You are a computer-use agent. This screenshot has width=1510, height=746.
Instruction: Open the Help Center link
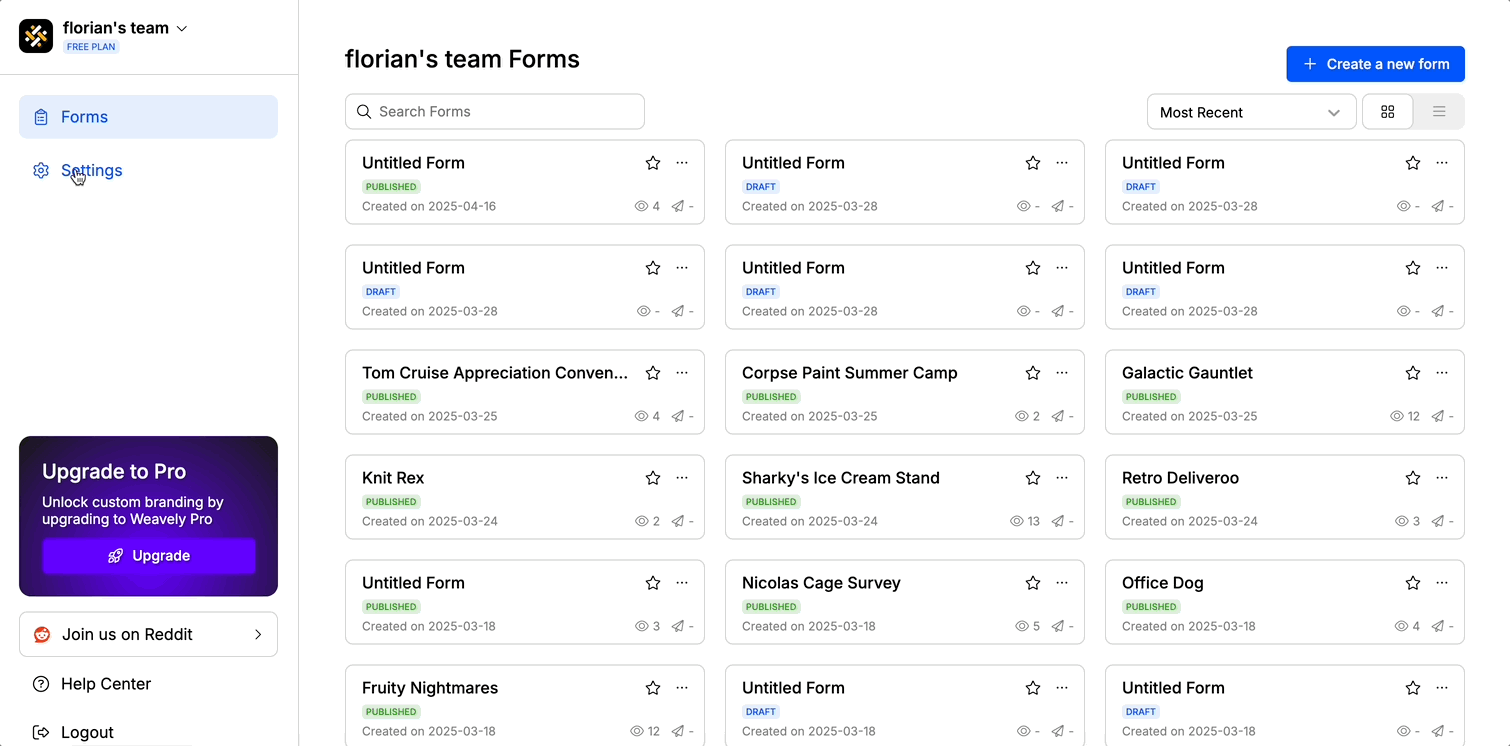(105, 684)
